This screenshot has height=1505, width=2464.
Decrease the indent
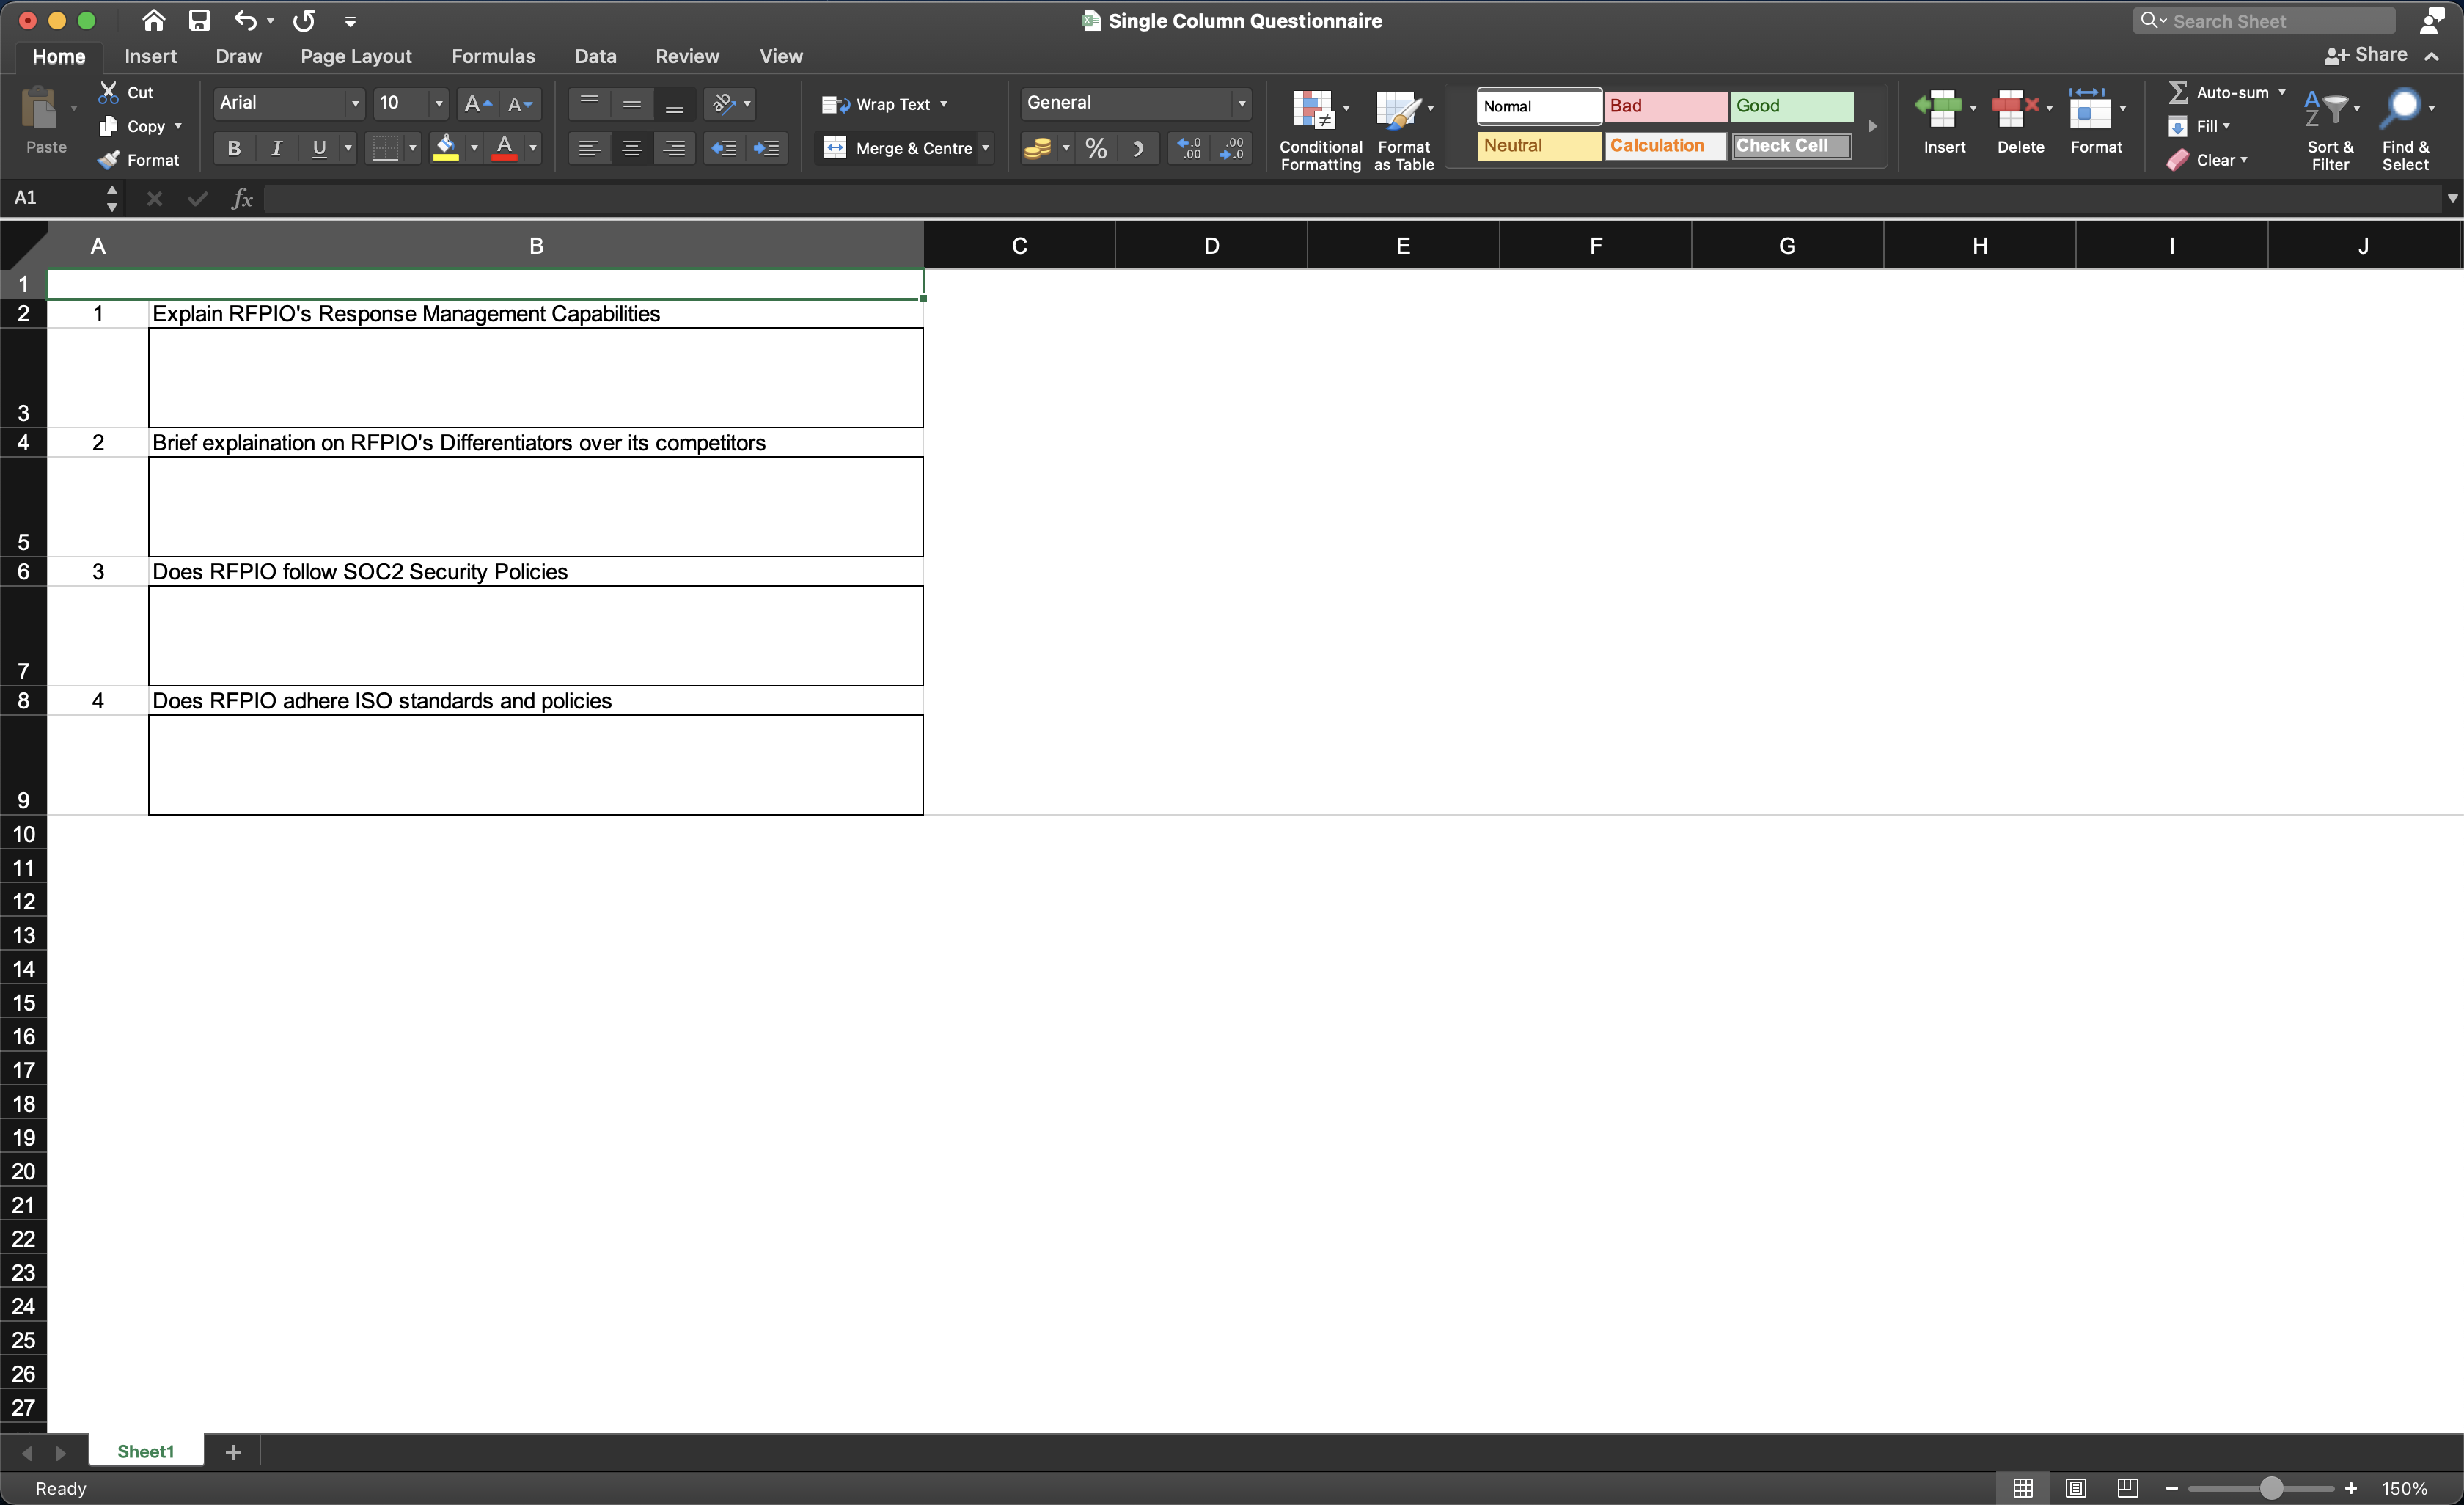pyautogui.click(x=723, y=148)
